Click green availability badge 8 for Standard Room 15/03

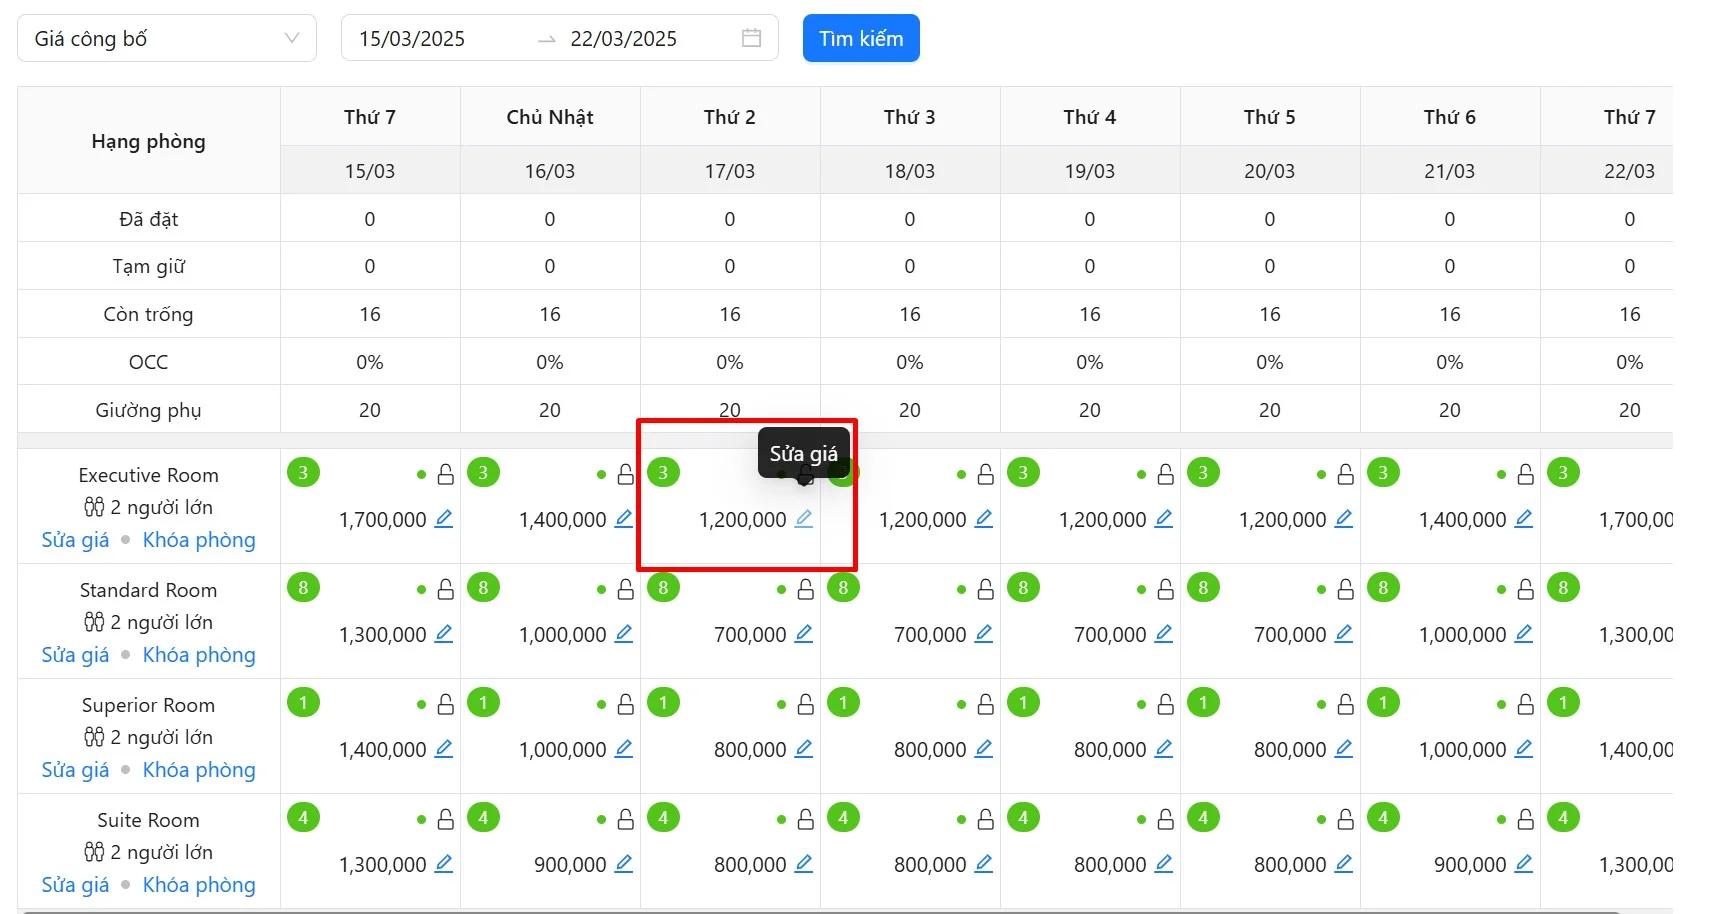[303, 588]
